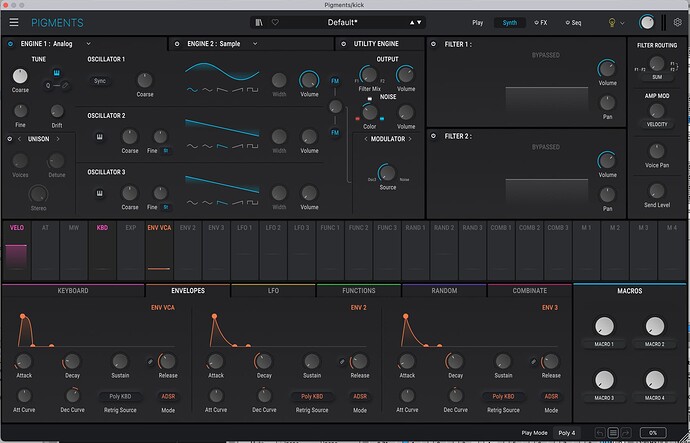Viewport: 690px width, 443px height.
Task: Toggle the Unison power button
Action: (10, 139)
